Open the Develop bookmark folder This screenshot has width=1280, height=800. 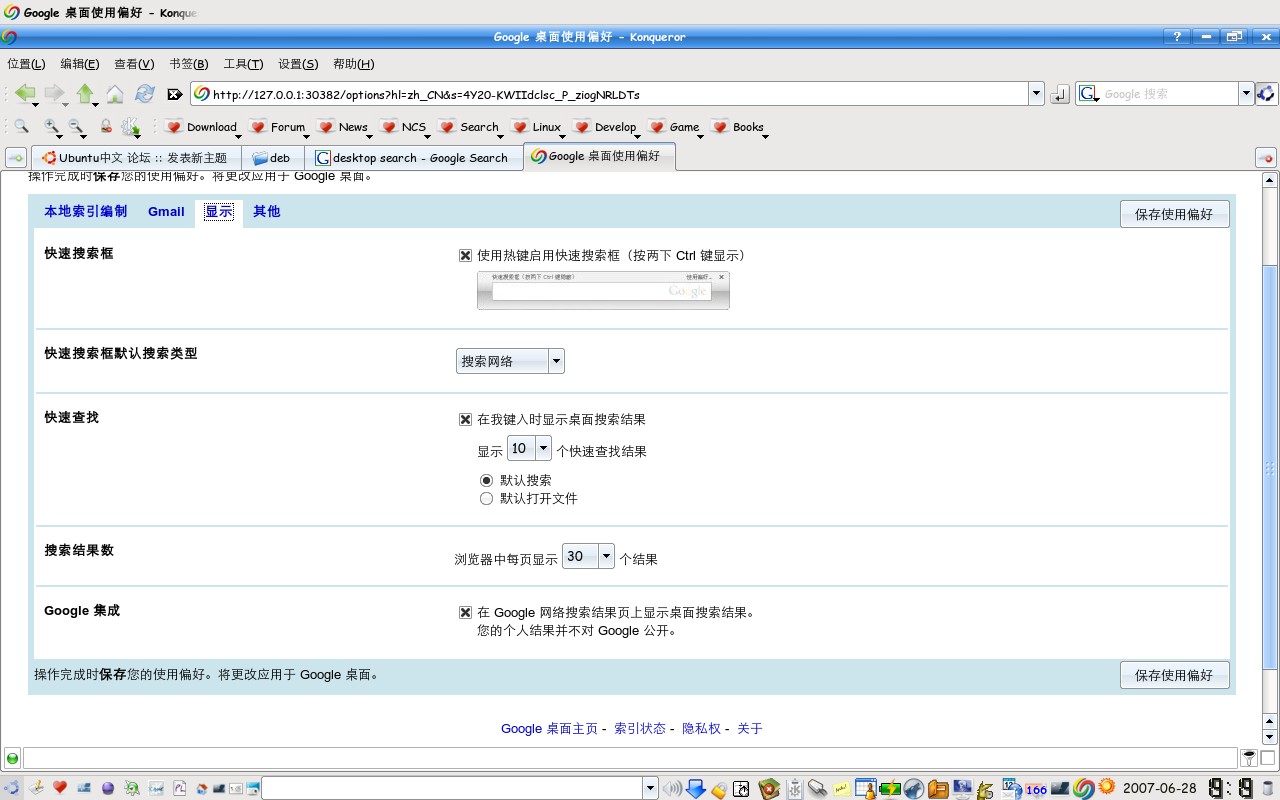(x=606, y=127)
